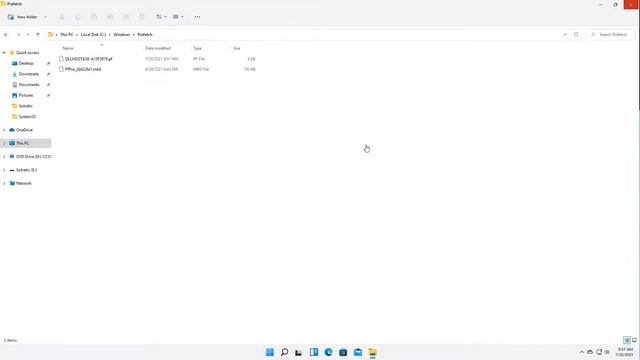This screenshot has width=640, height=360.
Task: Click the volume icon in the system tray
Action: click(x=607, y=352)
